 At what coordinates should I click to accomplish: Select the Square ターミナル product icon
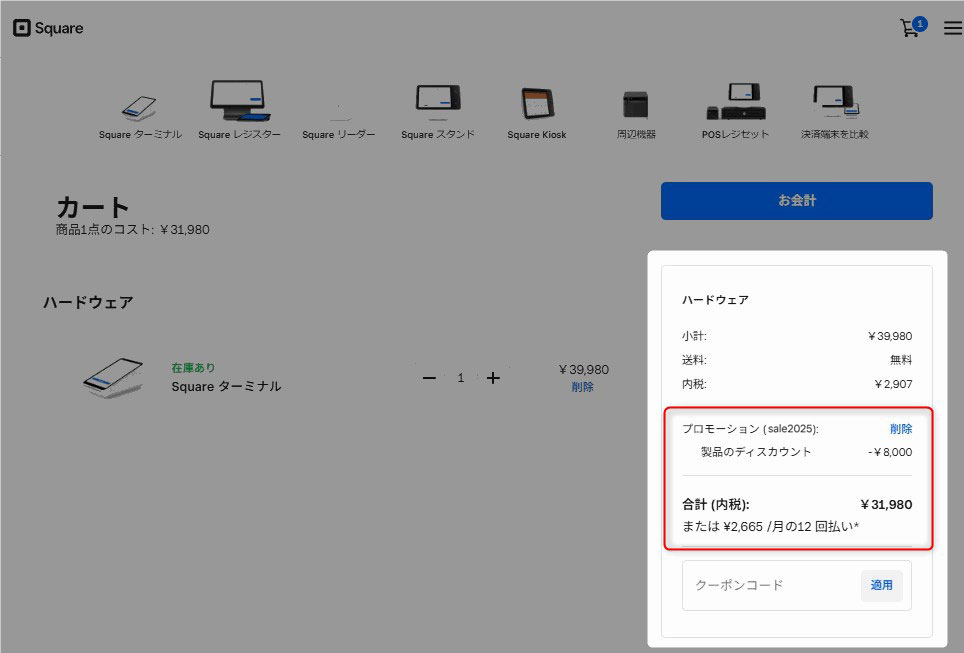click(140, 108)
